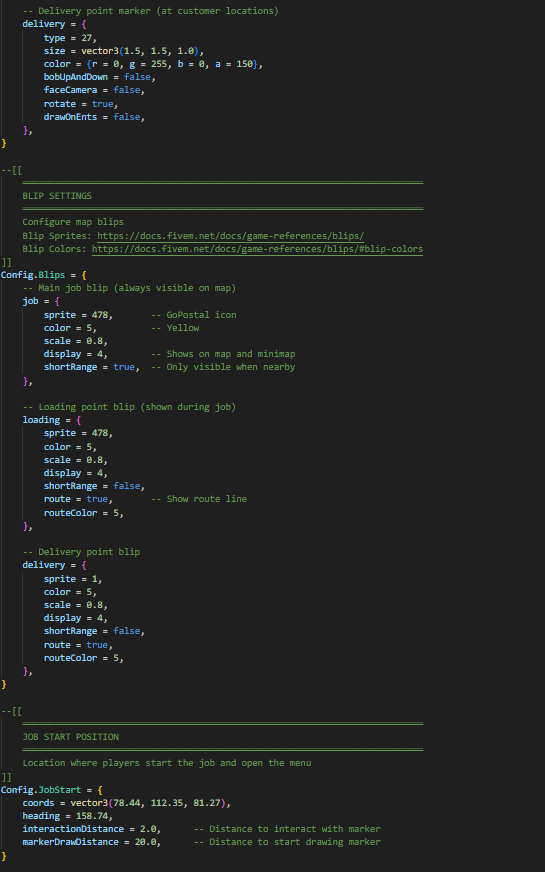The width and height of the screenshot is (545, 872).
Task: Click the 'heading = 158.74' line
Action: point(67,816)
